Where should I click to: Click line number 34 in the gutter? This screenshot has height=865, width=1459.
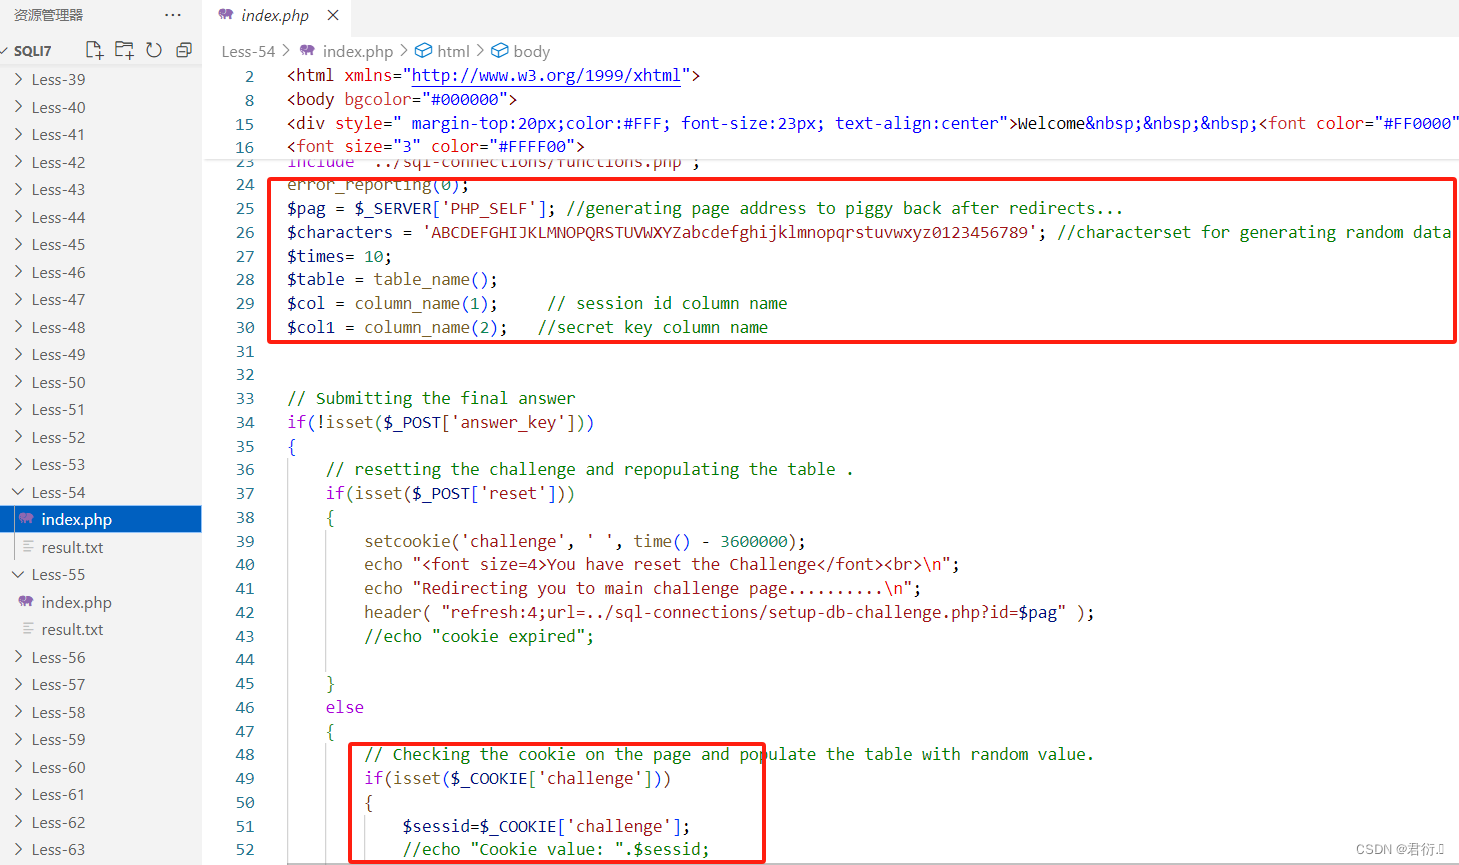pyautogui.click(x=245, y=422)
